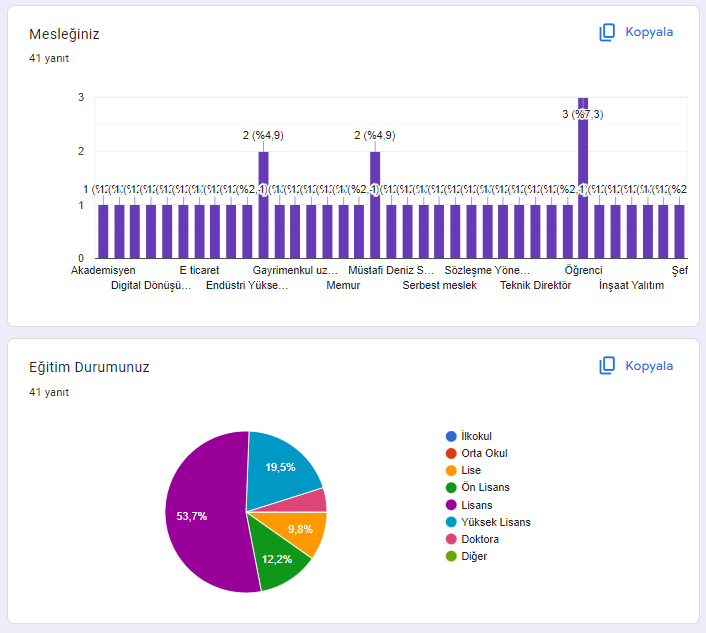Select Diğer light green legend dot
This screenshot has height=633, width=706.
(x=451, y=556)
